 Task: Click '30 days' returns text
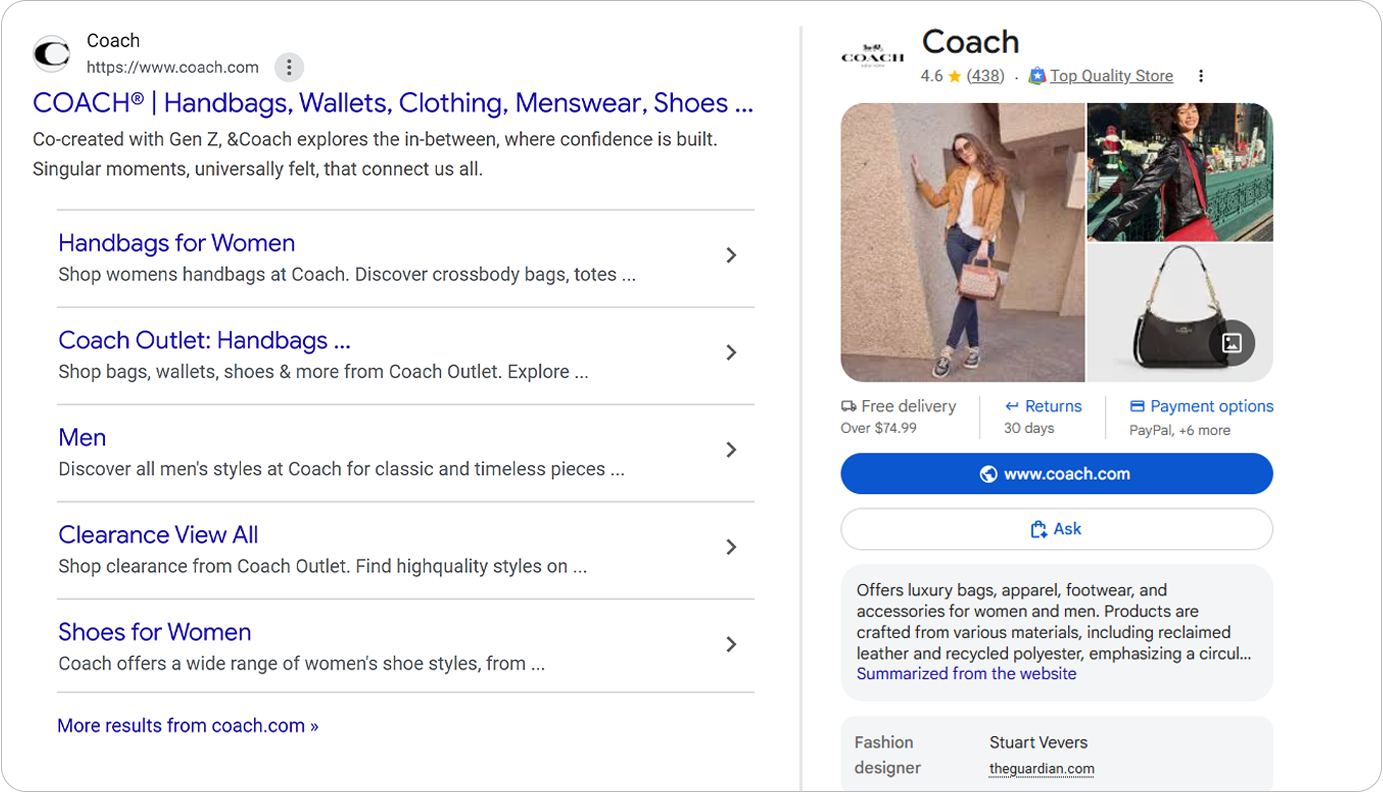pyautogui.click(x=1029, y=428)
